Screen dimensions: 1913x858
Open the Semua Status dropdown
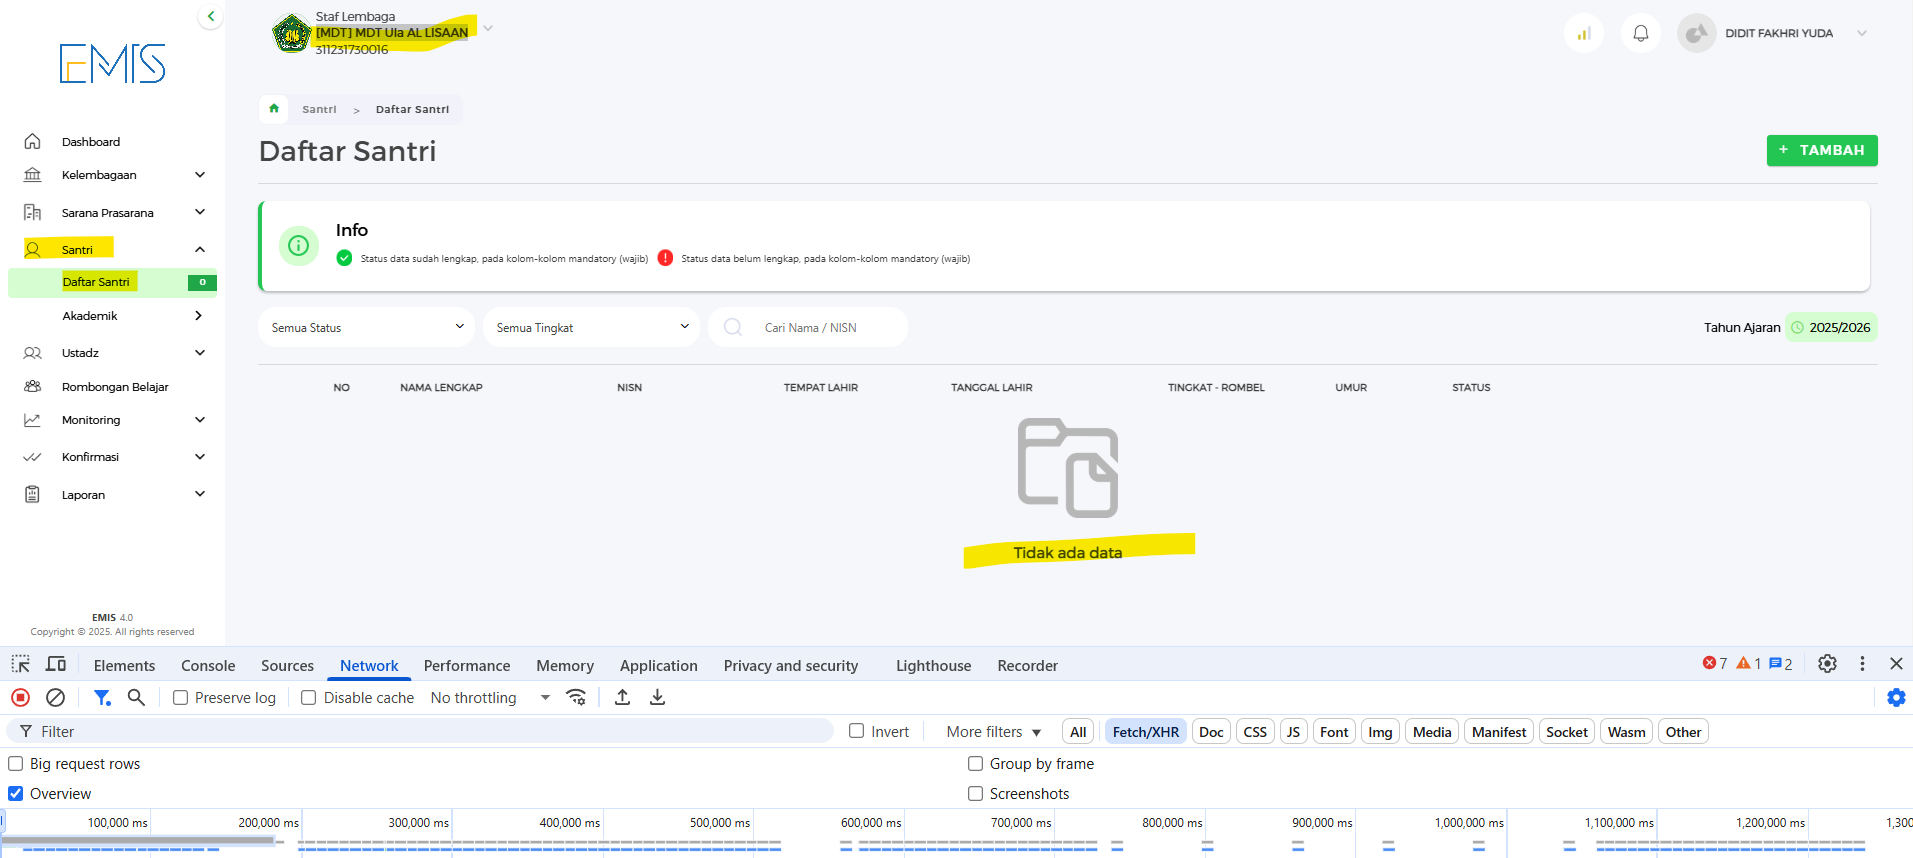point(366,327)
